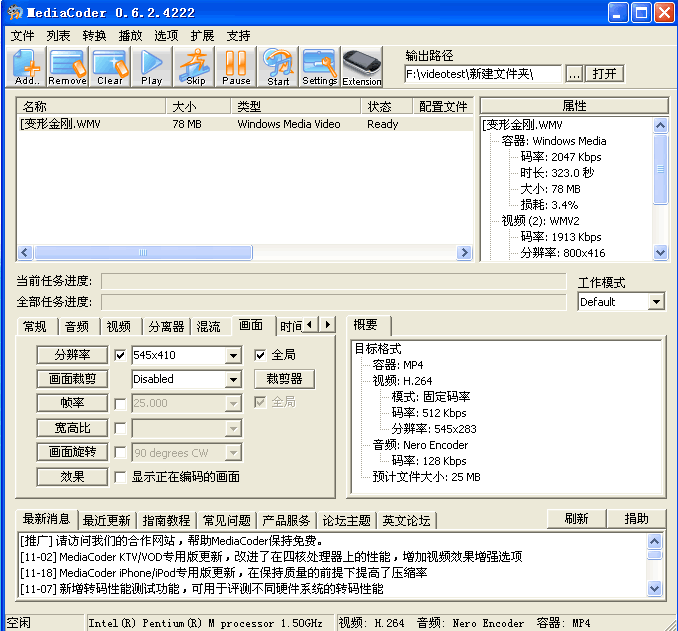Enable 显示正在编码的画面 checkbox
Image resolution: width=678 pixels, height=631 pixels.
121,477
